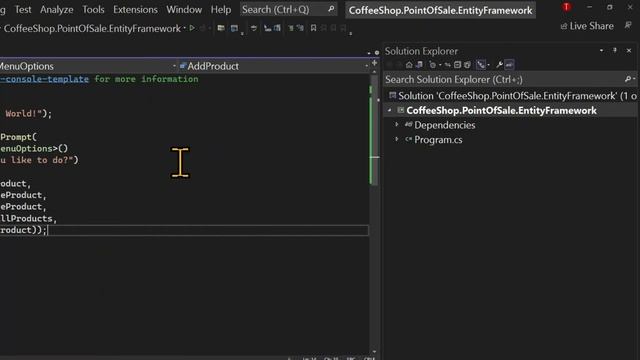Click the "Prompt(" code line
Image resolution: width=640 pixels, height=360 pixels.
pyautogui.click(x=18, y=137)
